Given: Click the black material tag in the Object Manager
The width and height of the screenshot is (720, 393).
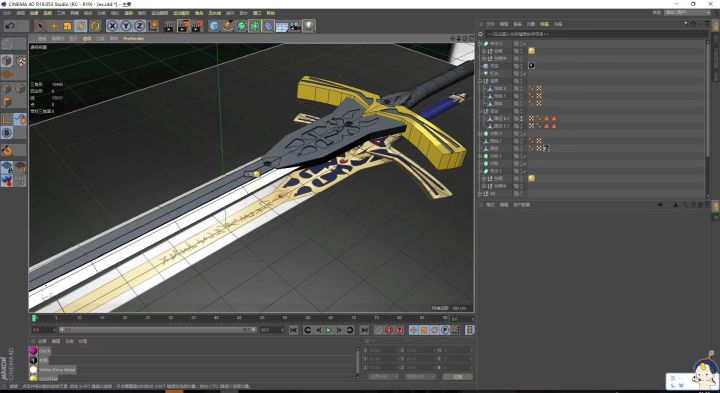Looking at the screenshot, I should (x=531, y=66).
